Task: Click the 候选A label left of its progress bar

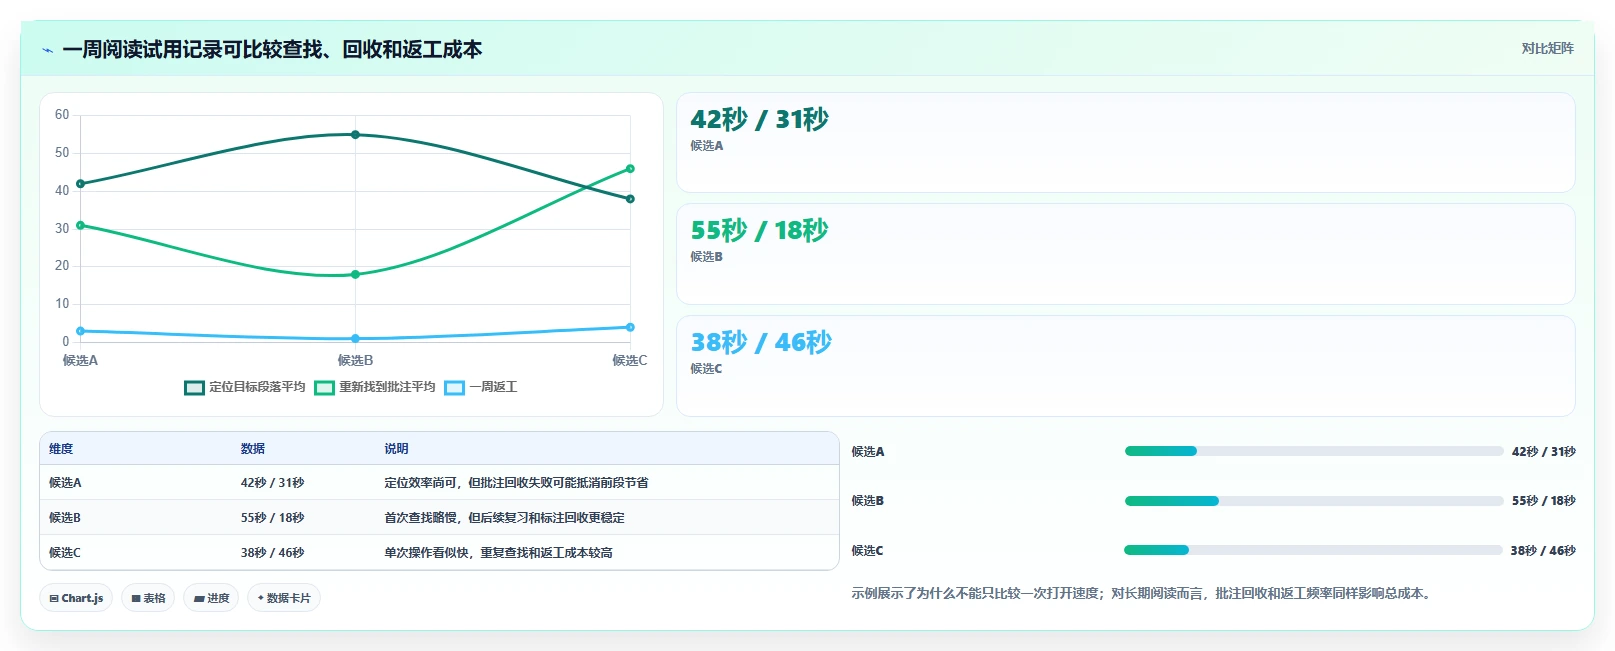Action: tap(868, 452)
